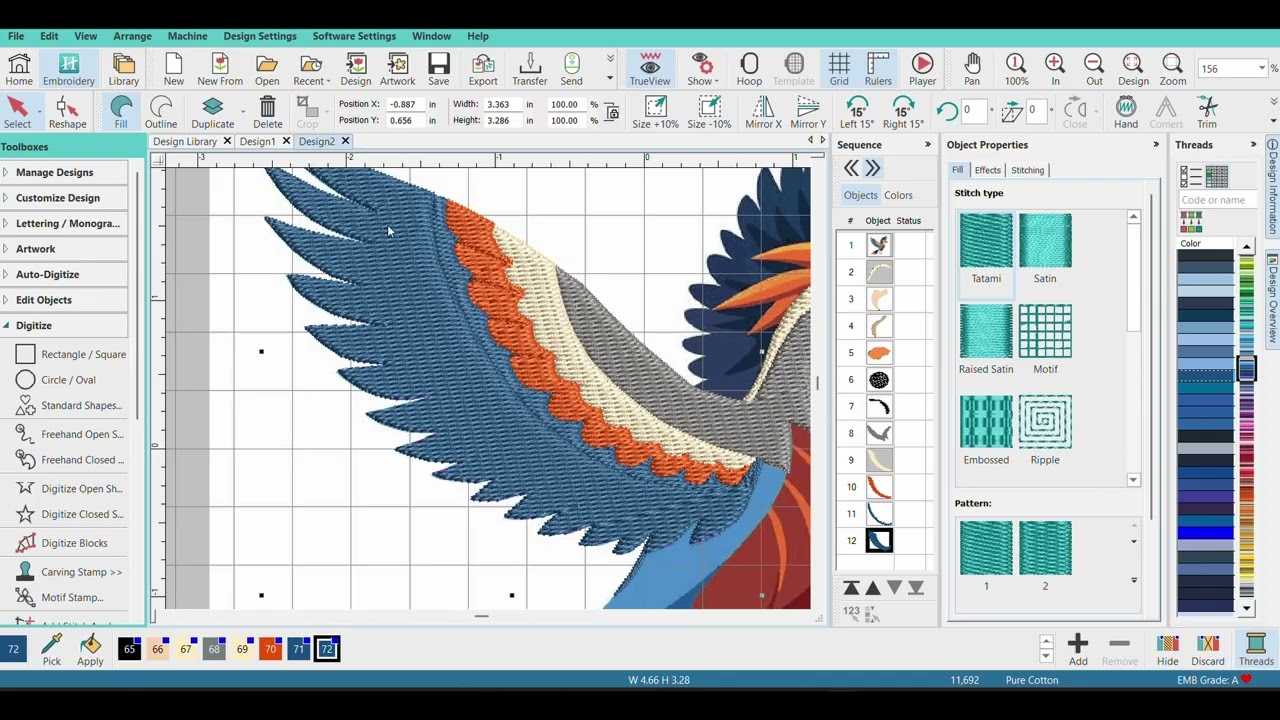Open the zoom percentage dropdown
Screen dimensions: 1280x720
[1262, 68]
